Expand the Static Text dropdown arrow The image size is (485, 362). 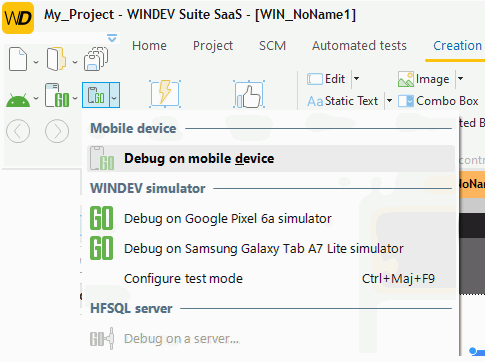pyautogui.click(x=389, y=101)
